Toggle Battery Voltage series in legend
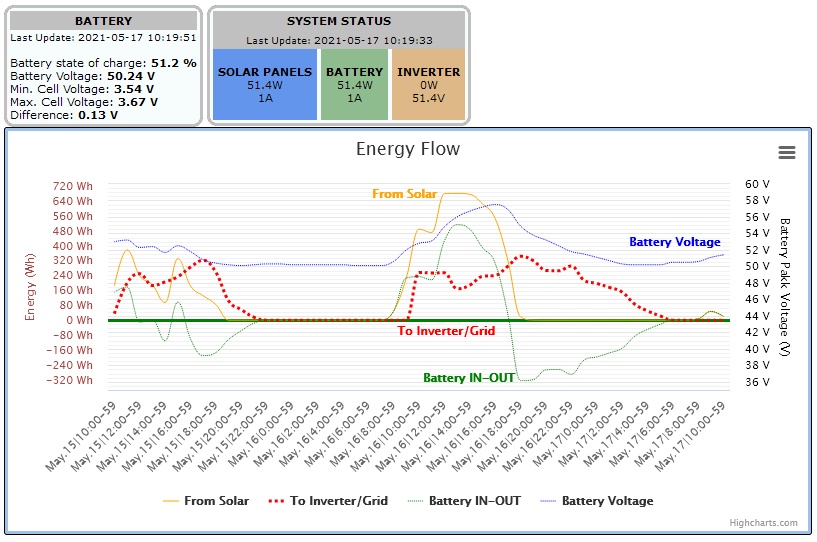 click(597, 501)
